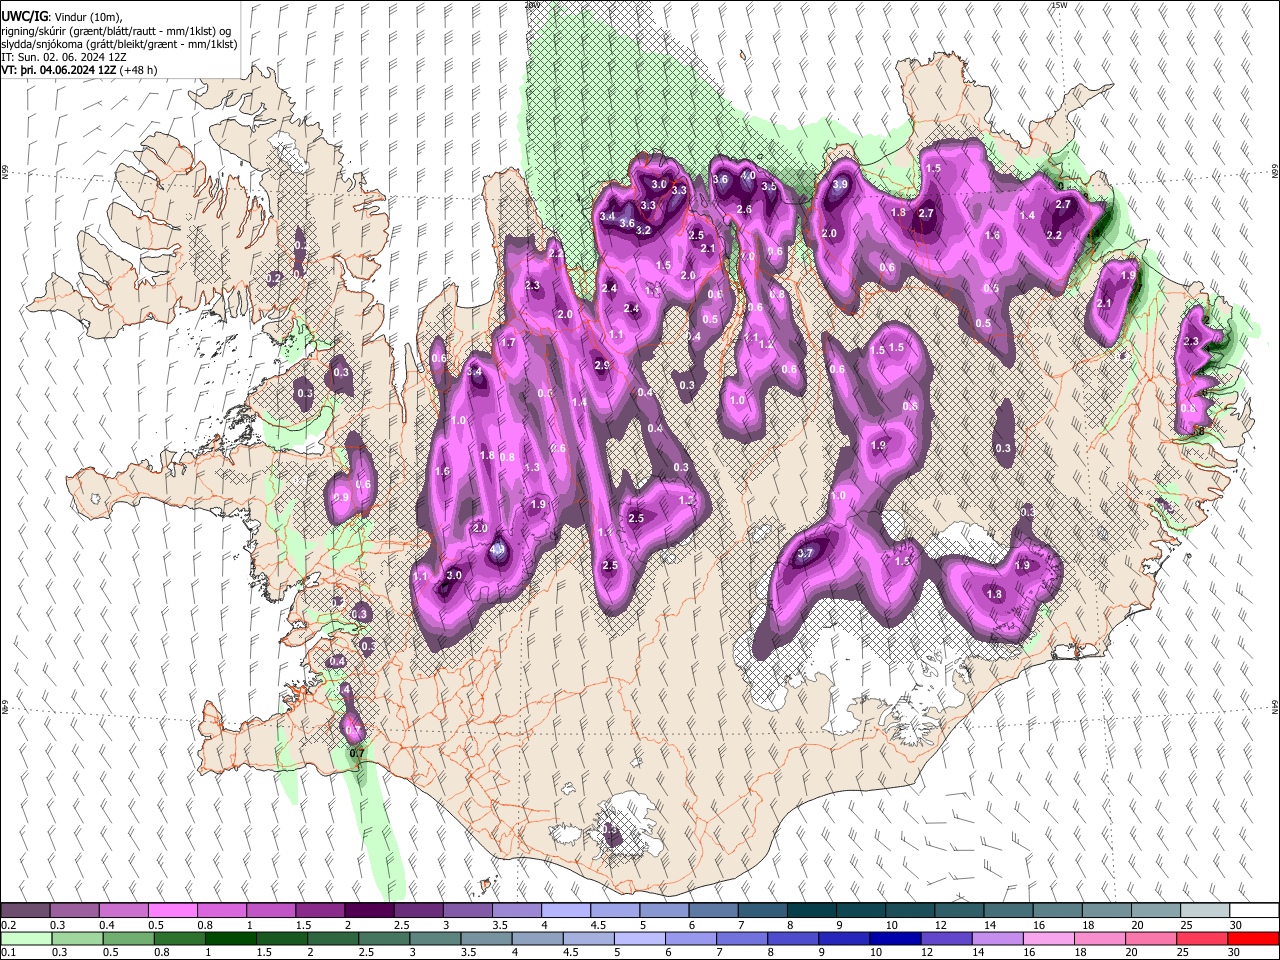Click the light-green 0.1 swatch in the lower rain legend
1280x960 pixels.
point(25,938)
